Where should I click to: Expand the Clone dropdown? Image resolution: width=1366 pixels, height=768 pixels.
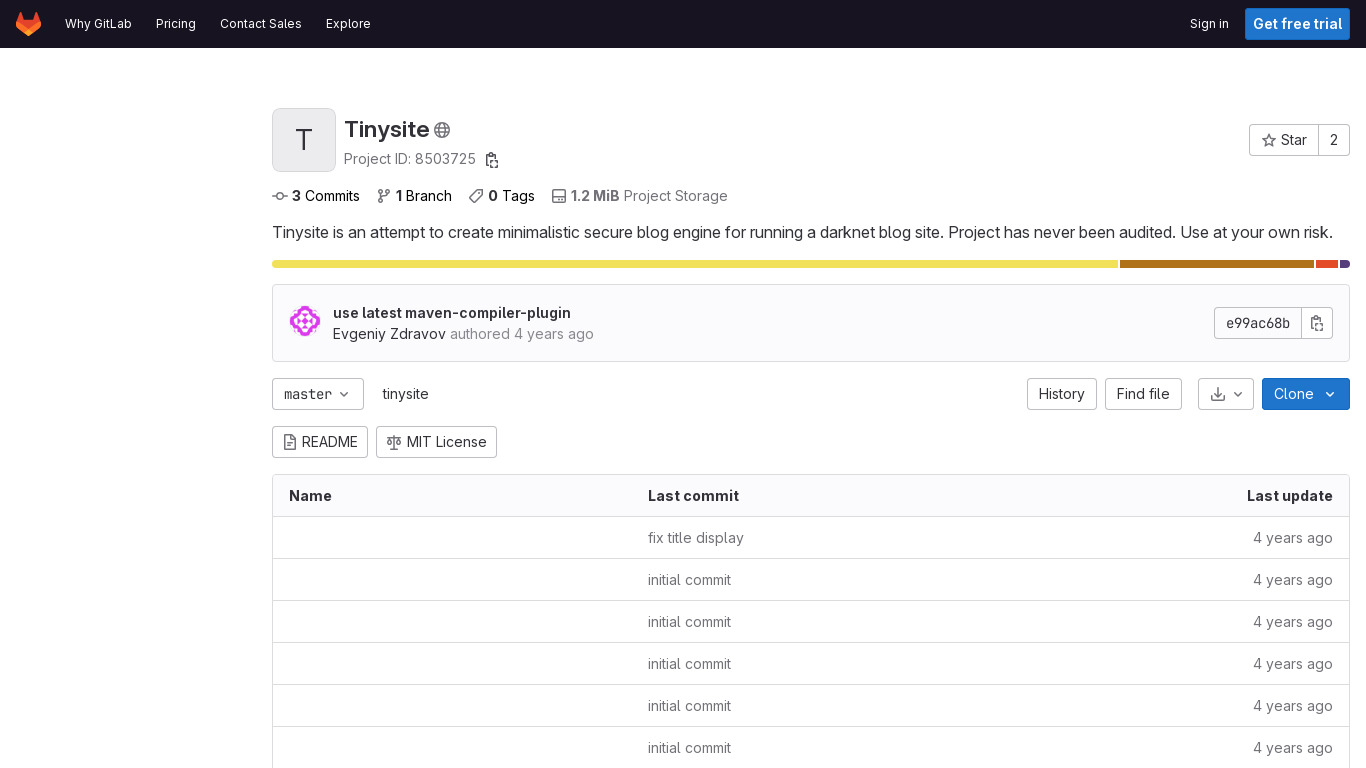coord(1306,394)
